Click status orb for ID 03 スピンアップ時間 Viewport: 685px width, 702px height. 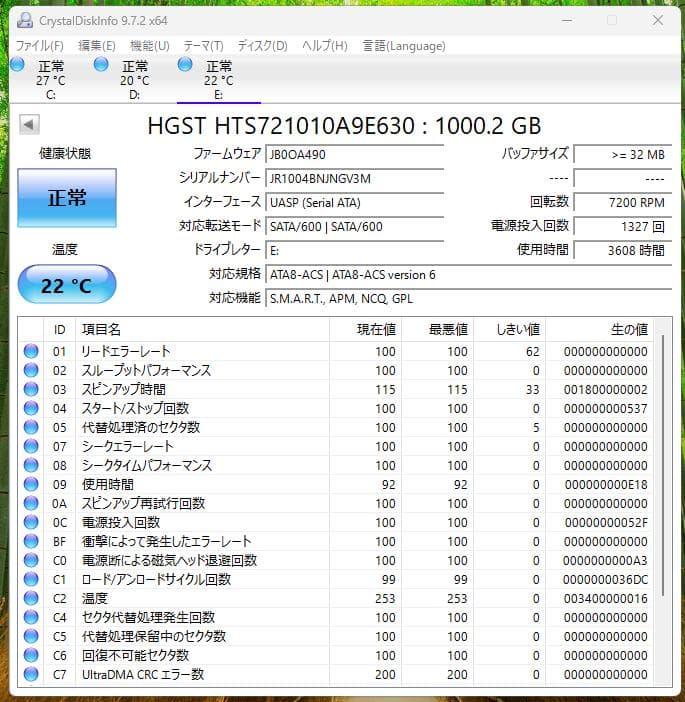(31, 389)
